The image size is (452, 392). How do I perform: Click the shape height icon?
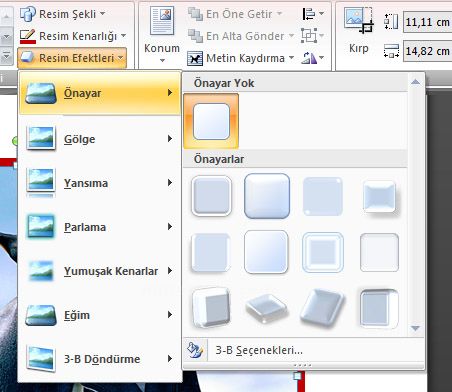click(391, 22)
